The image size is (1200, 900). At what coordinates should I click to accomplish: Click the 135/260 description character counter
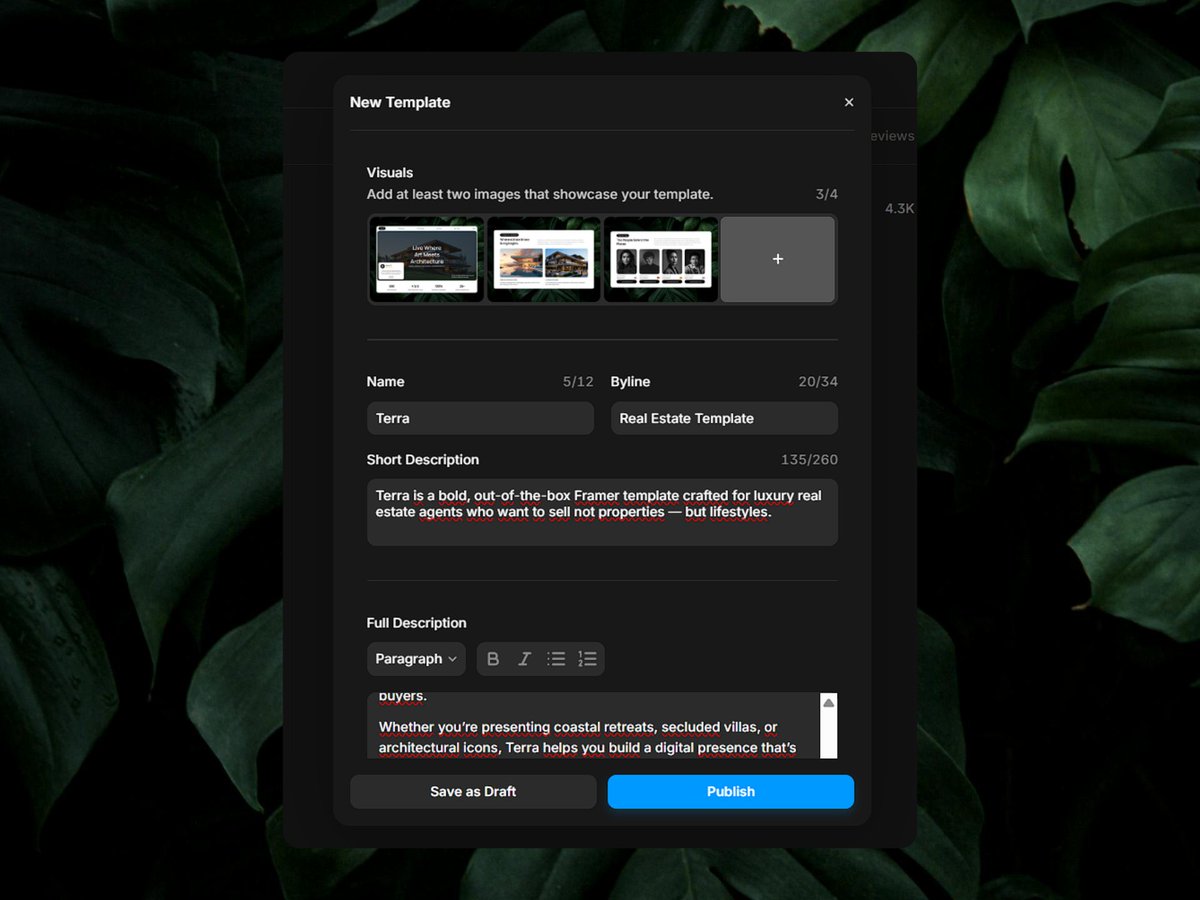pos(809,460)
